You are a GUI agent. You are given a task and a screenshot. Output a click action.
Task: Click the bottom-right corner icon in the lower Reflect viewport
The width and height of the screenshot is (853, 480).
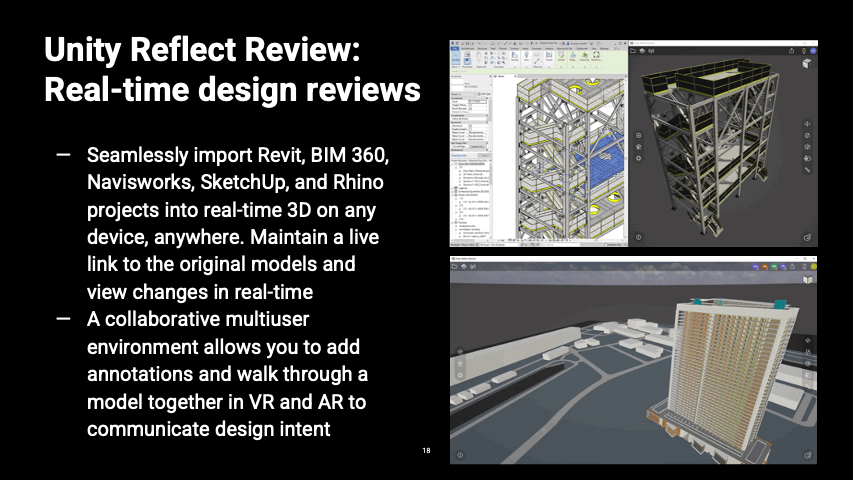click(x=807, y=455)
